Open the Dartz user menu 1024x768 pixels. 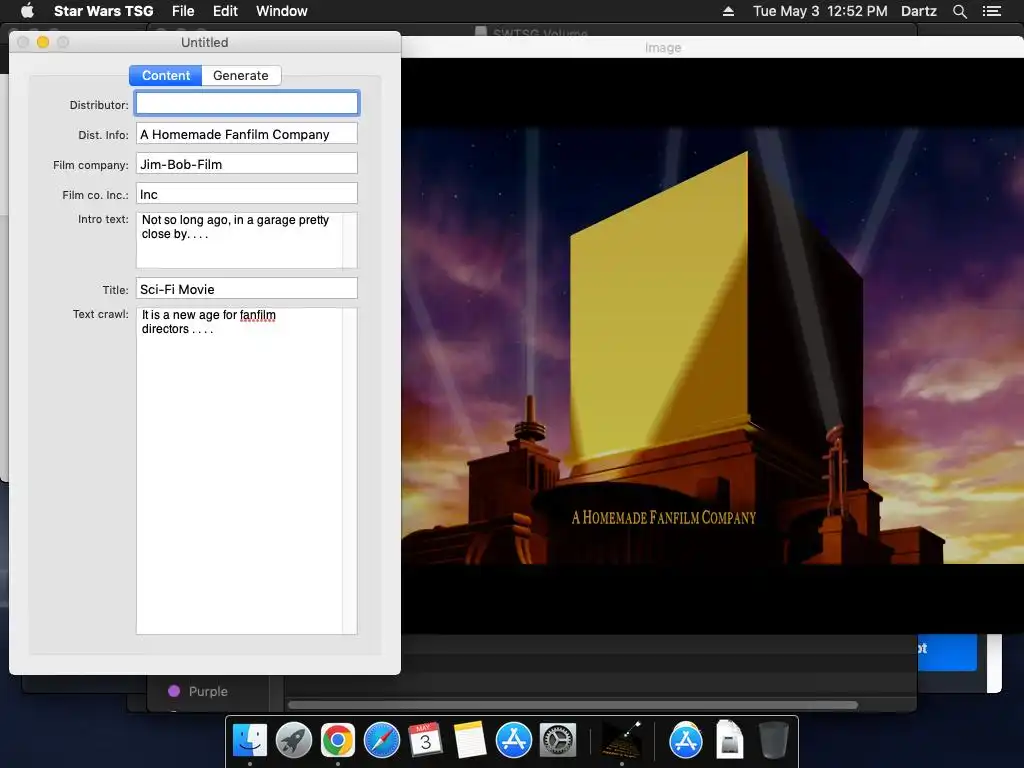pos(918,11)
